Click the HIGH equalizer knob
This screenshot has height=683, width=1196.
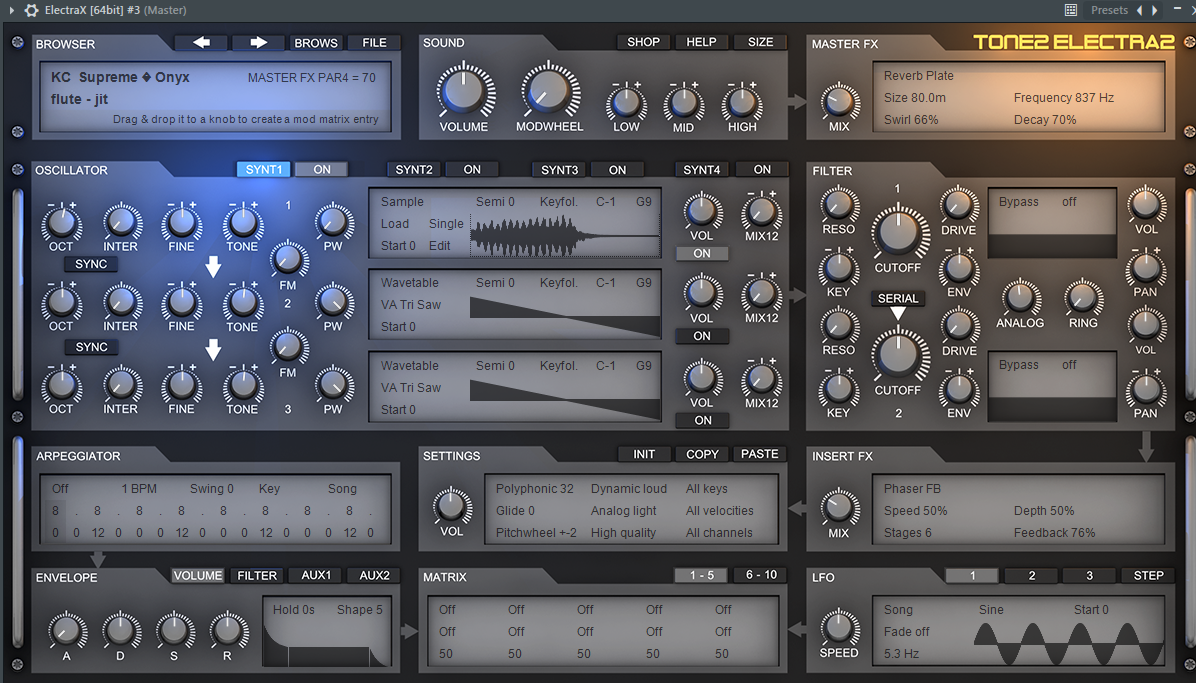coord(741,102)
